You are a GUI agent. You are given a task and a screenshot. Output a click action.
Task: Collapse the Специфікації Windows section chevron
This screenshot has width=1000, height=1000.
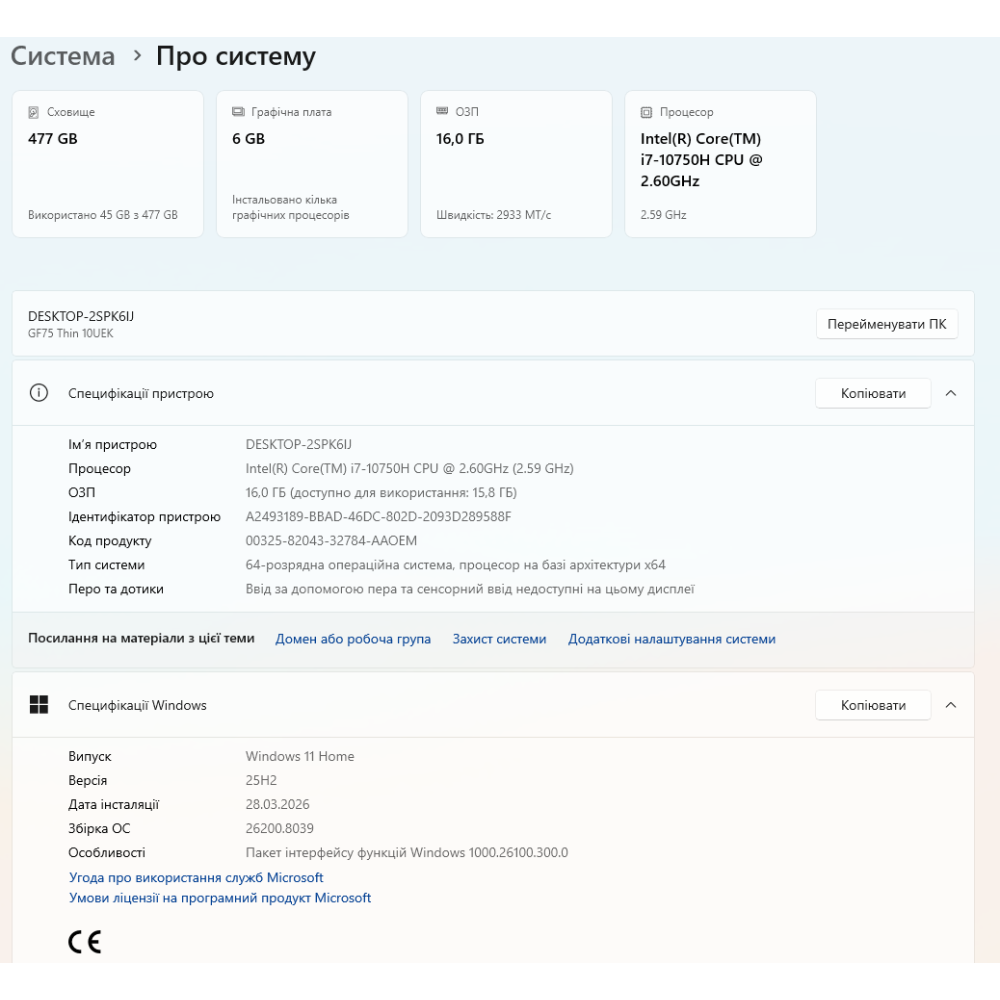coord(951,705)
